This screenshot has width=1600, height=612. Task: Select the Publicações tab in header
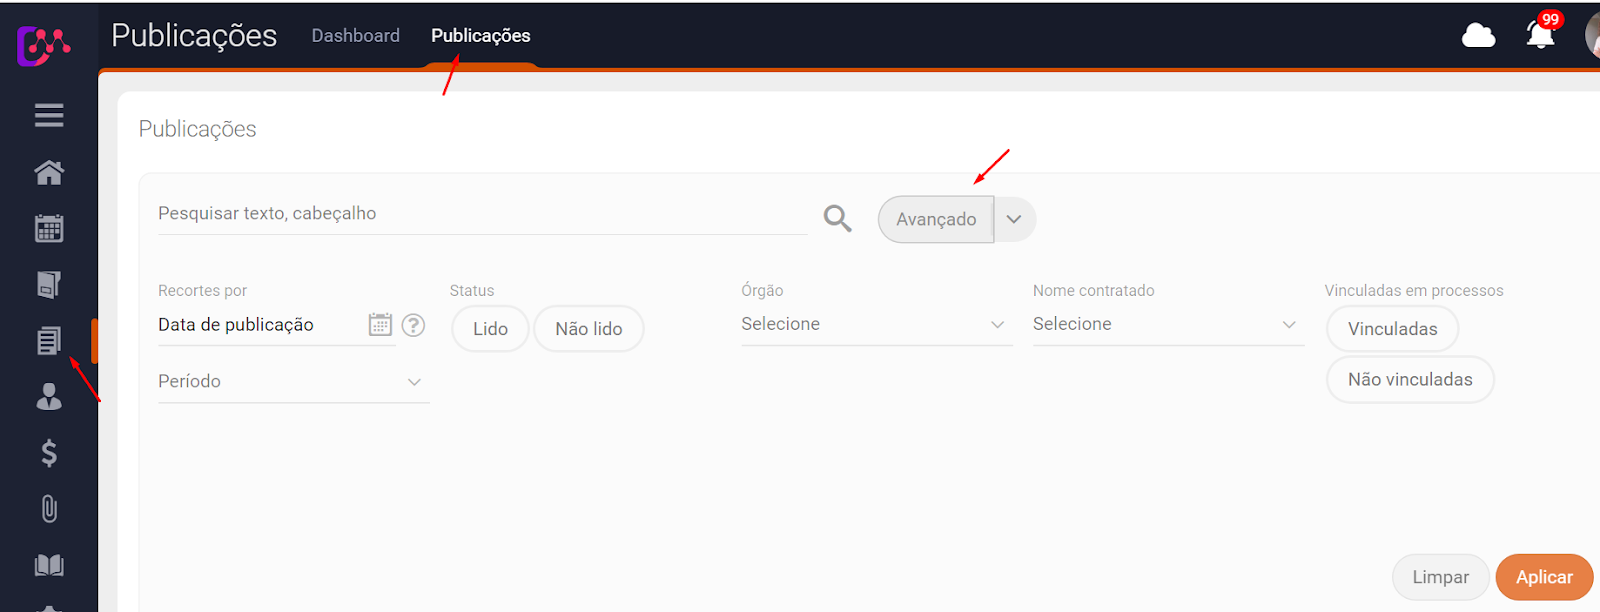481,36
